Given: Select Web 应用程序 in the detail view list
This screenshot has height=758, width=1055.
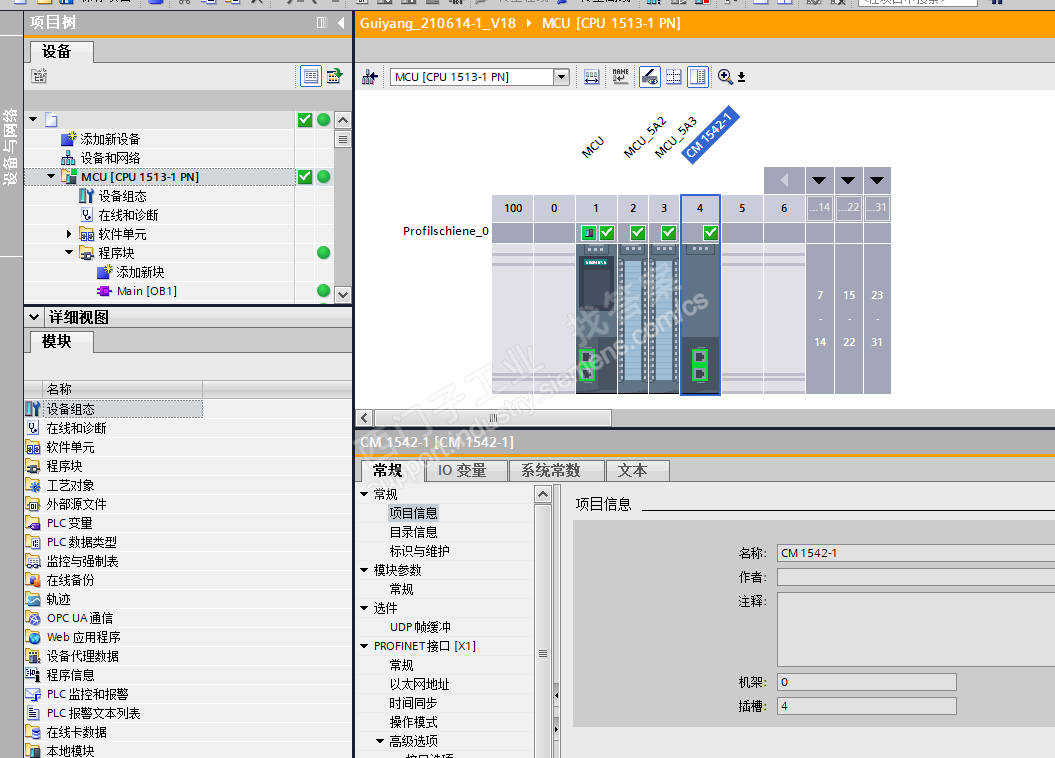Looking at the screenshot, I should pos(83,637).
